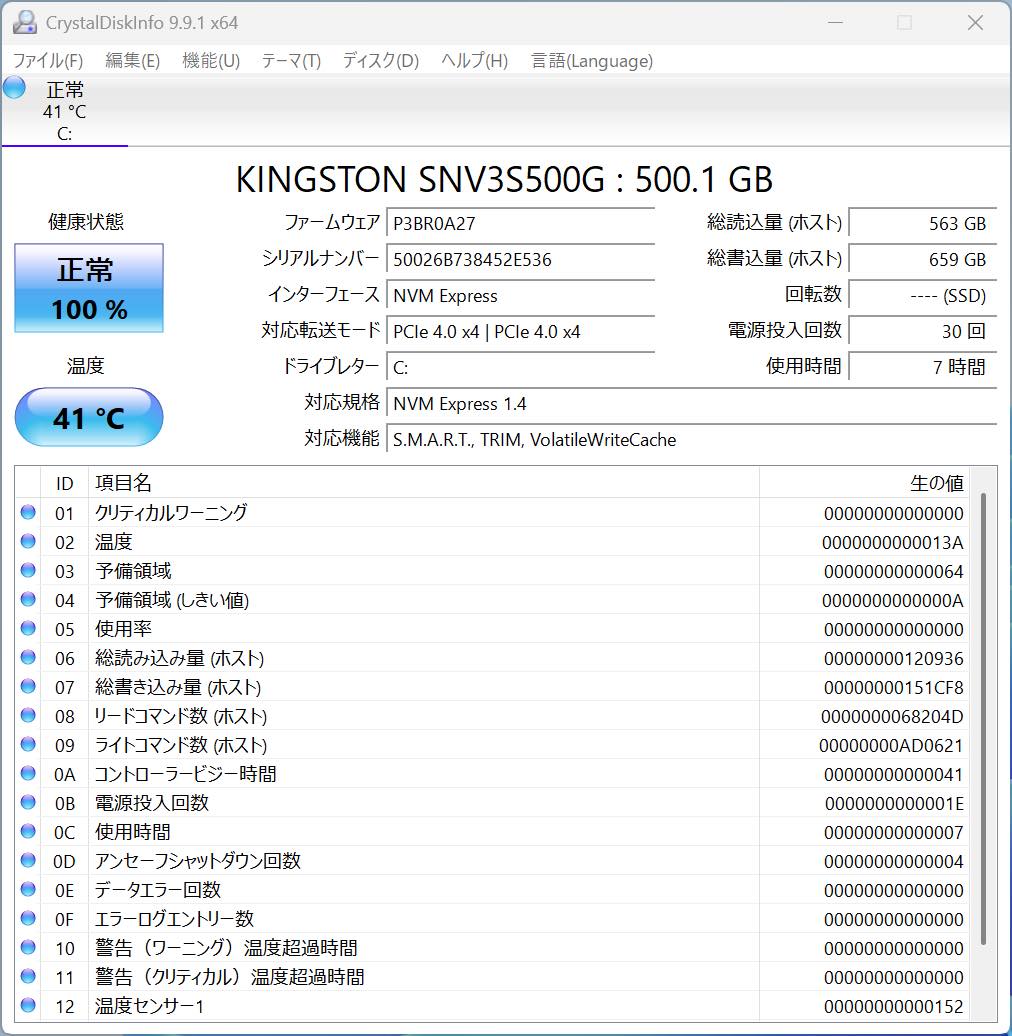
Task: Select raw value 00000000000041
Action: [893, 774]
